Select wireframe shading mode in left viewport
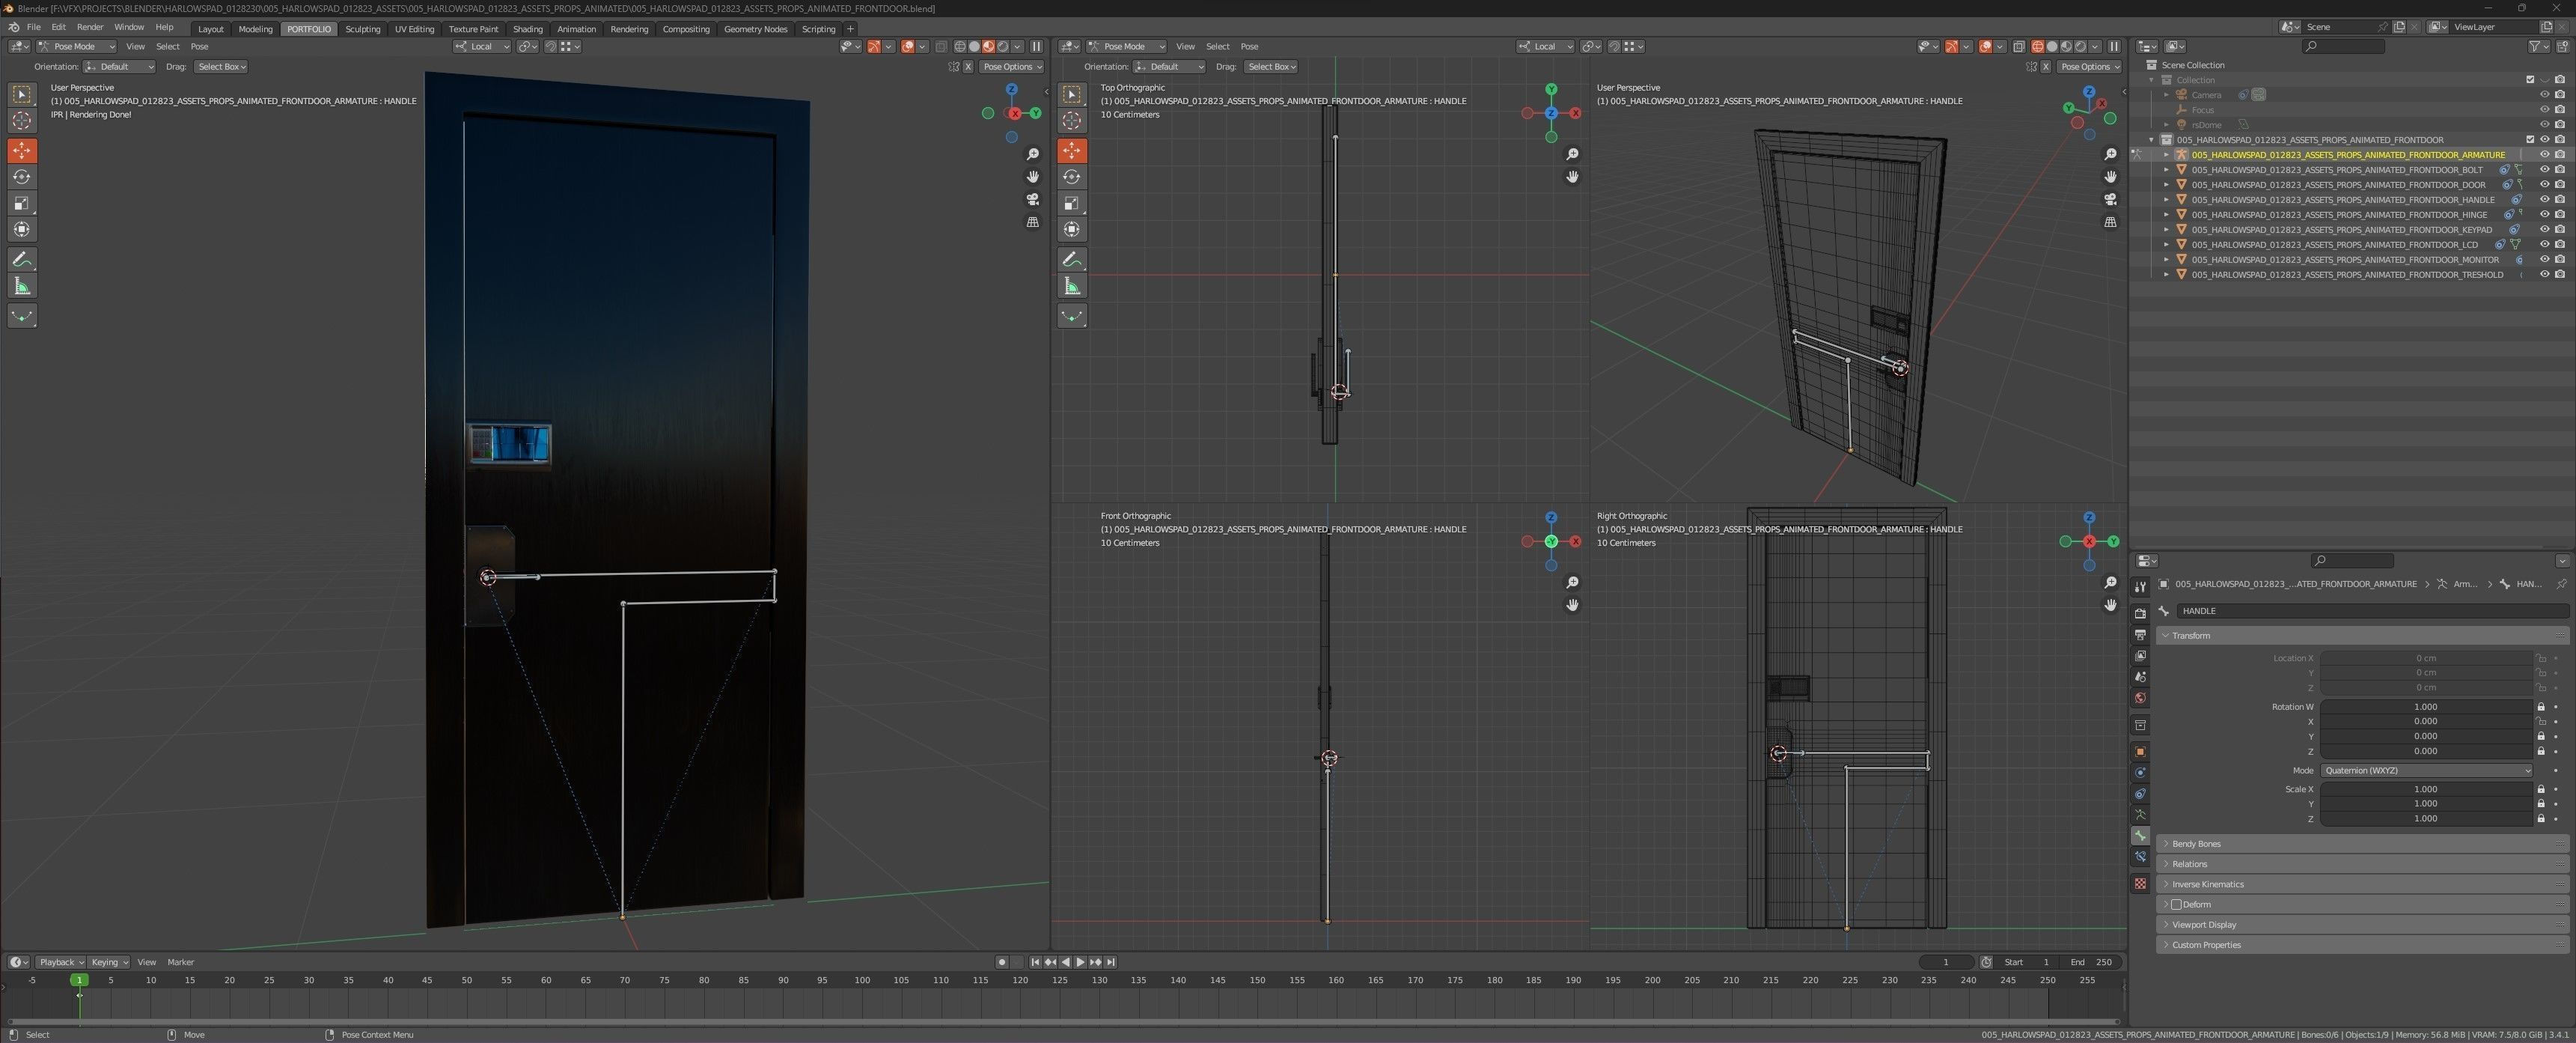The width and height of the screenshot is (2576, 1043). [960, 46]
